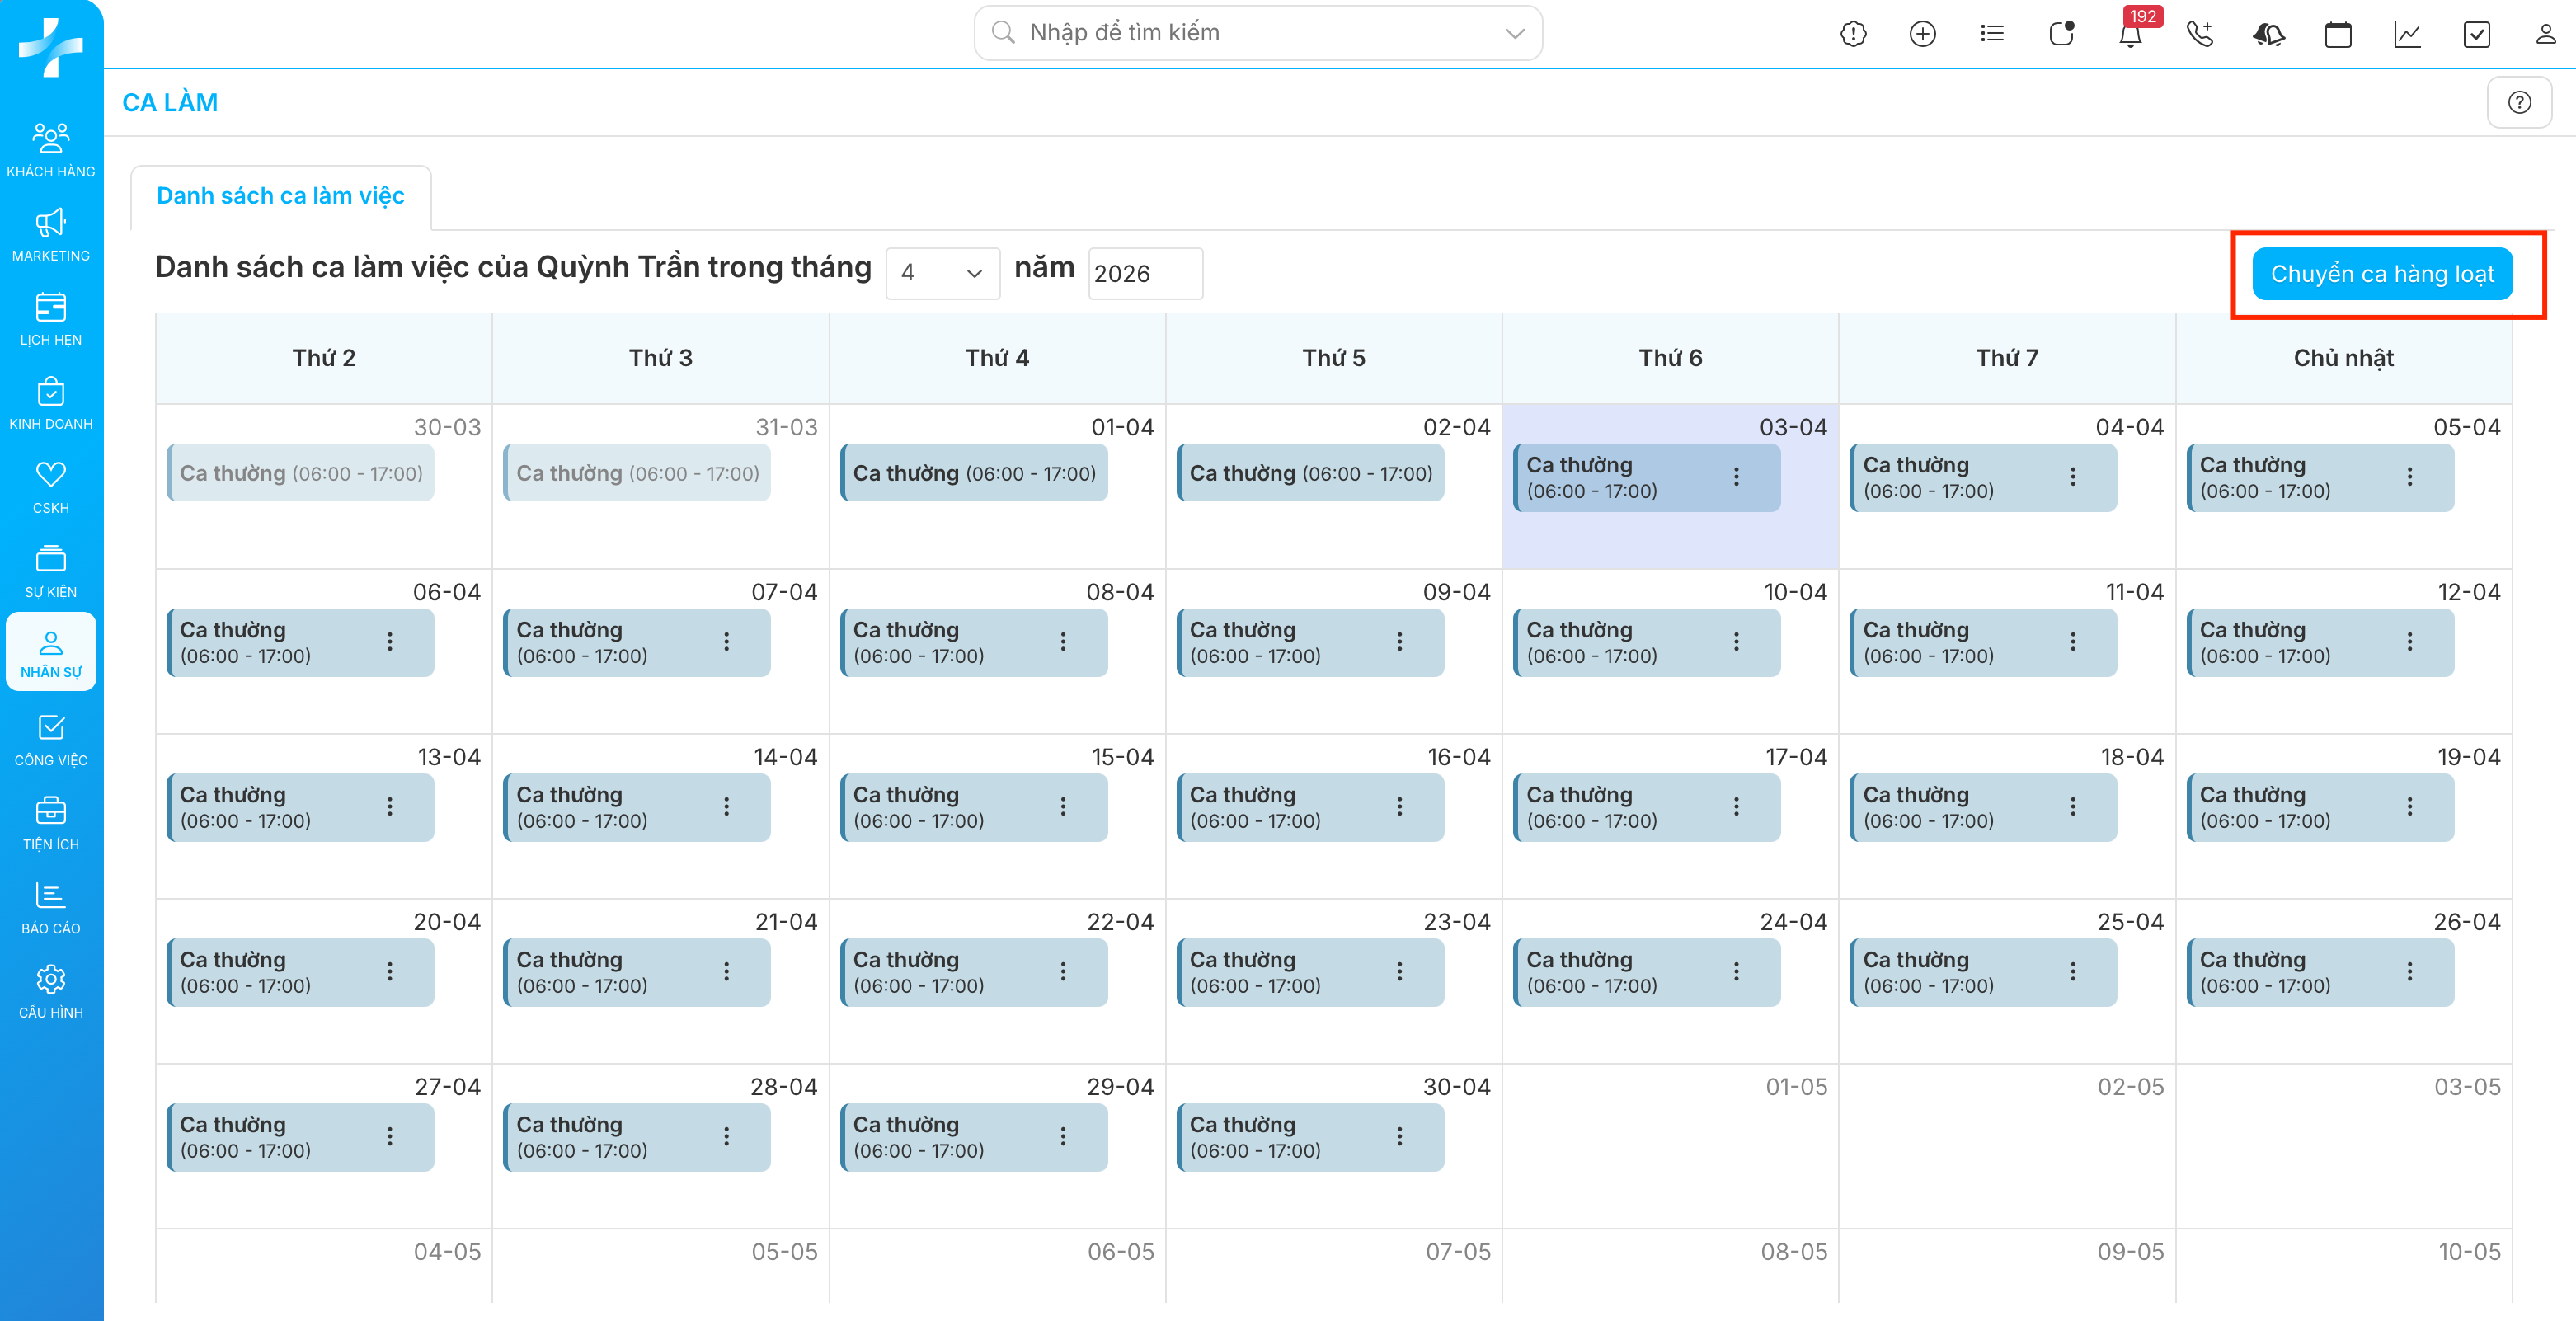The width and height of the screenshot is (2576, 1321).
Task: Click the help question mark icon
Action: coord(2519,102)
